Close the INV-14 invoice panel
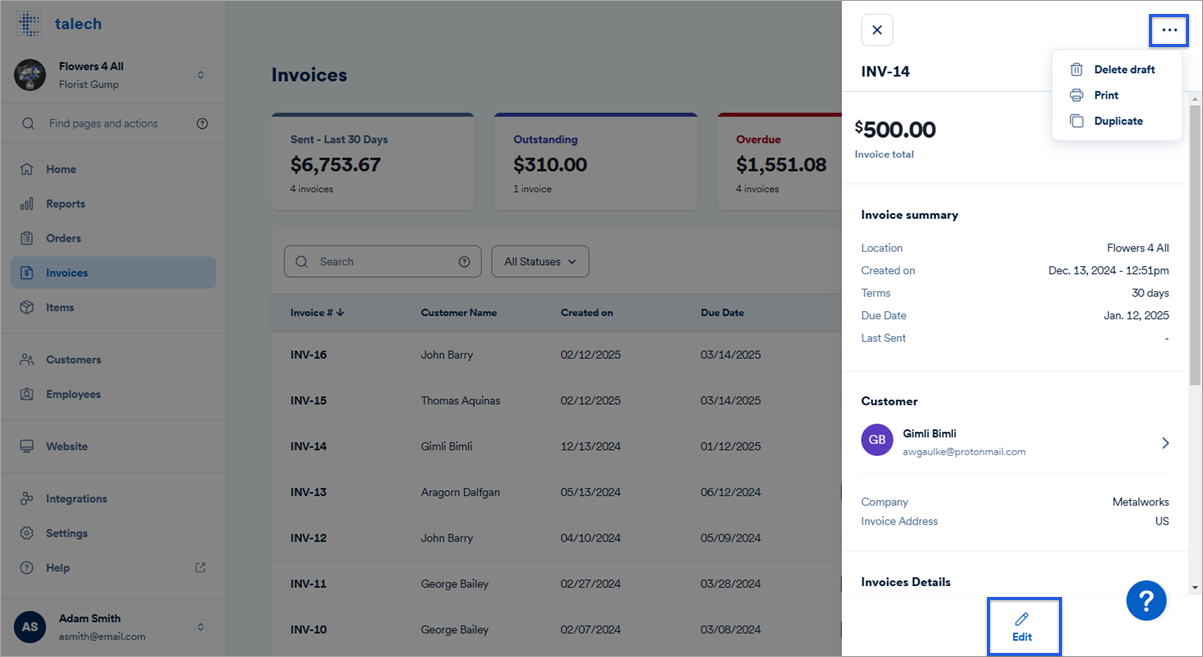This screenshot has height=657, width=1203. (x=877, y=30)
